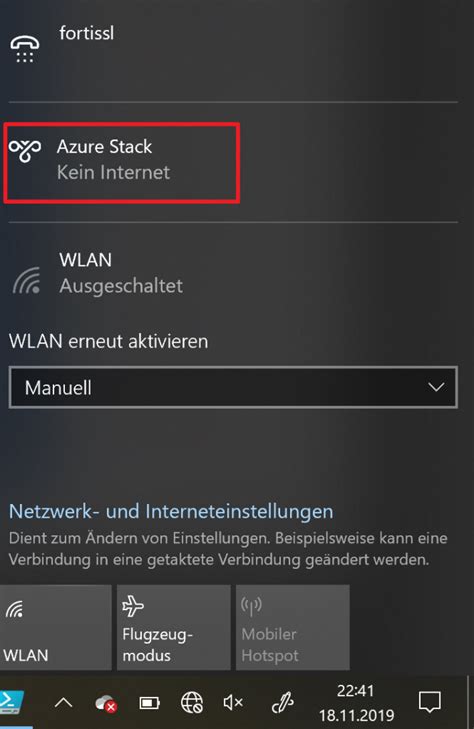Viewport: 474px width, 729px height.
Task: Toggle the WLAN quick action tile
Action: [x=56, y=628]
